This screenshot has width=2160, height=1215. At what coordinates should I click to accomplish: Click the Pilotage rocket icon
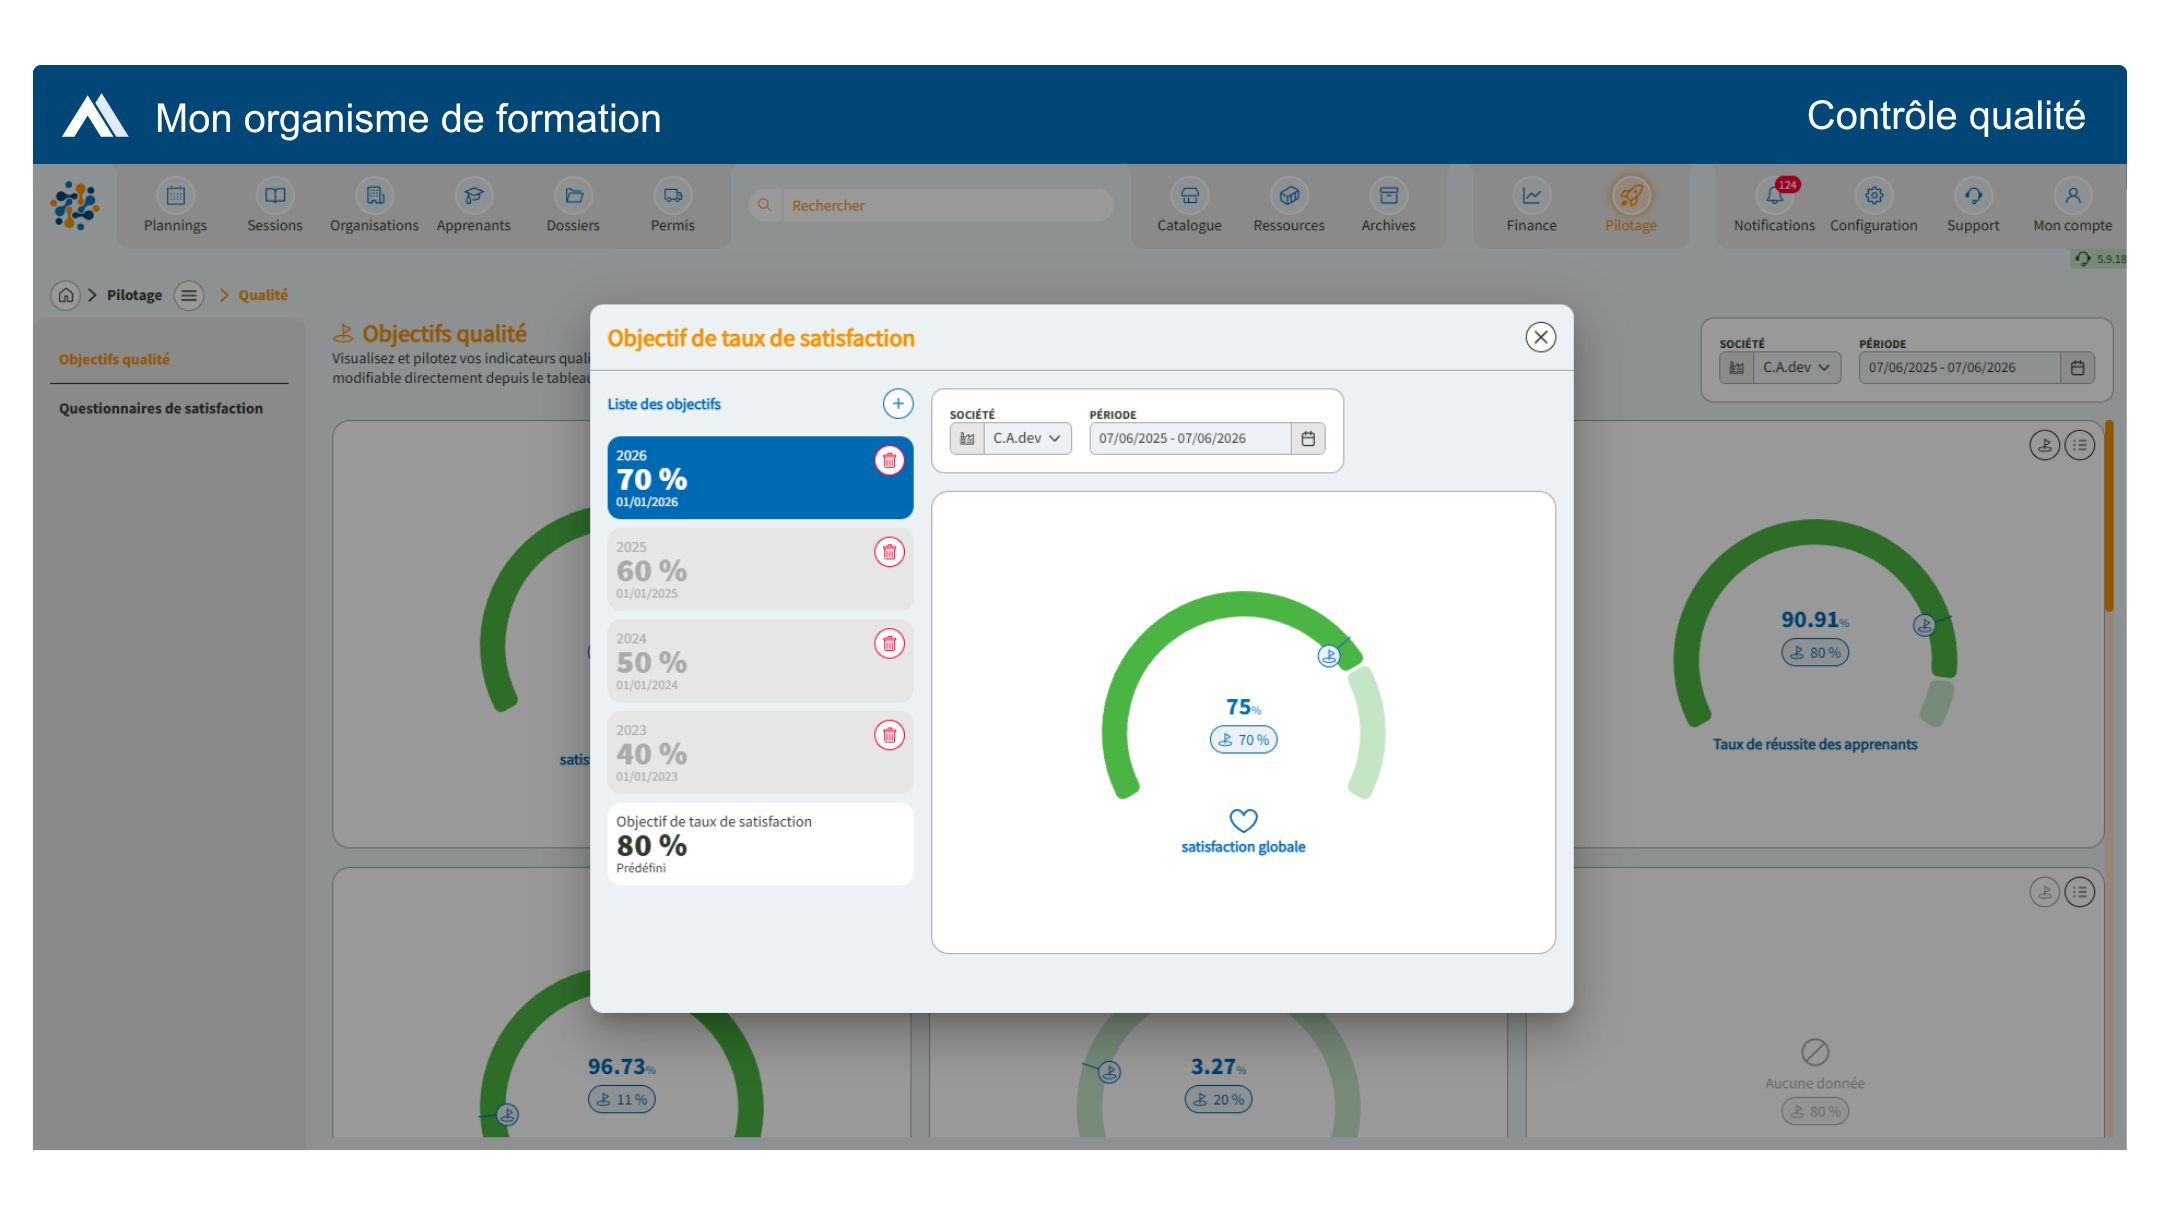coord(1631,196)
